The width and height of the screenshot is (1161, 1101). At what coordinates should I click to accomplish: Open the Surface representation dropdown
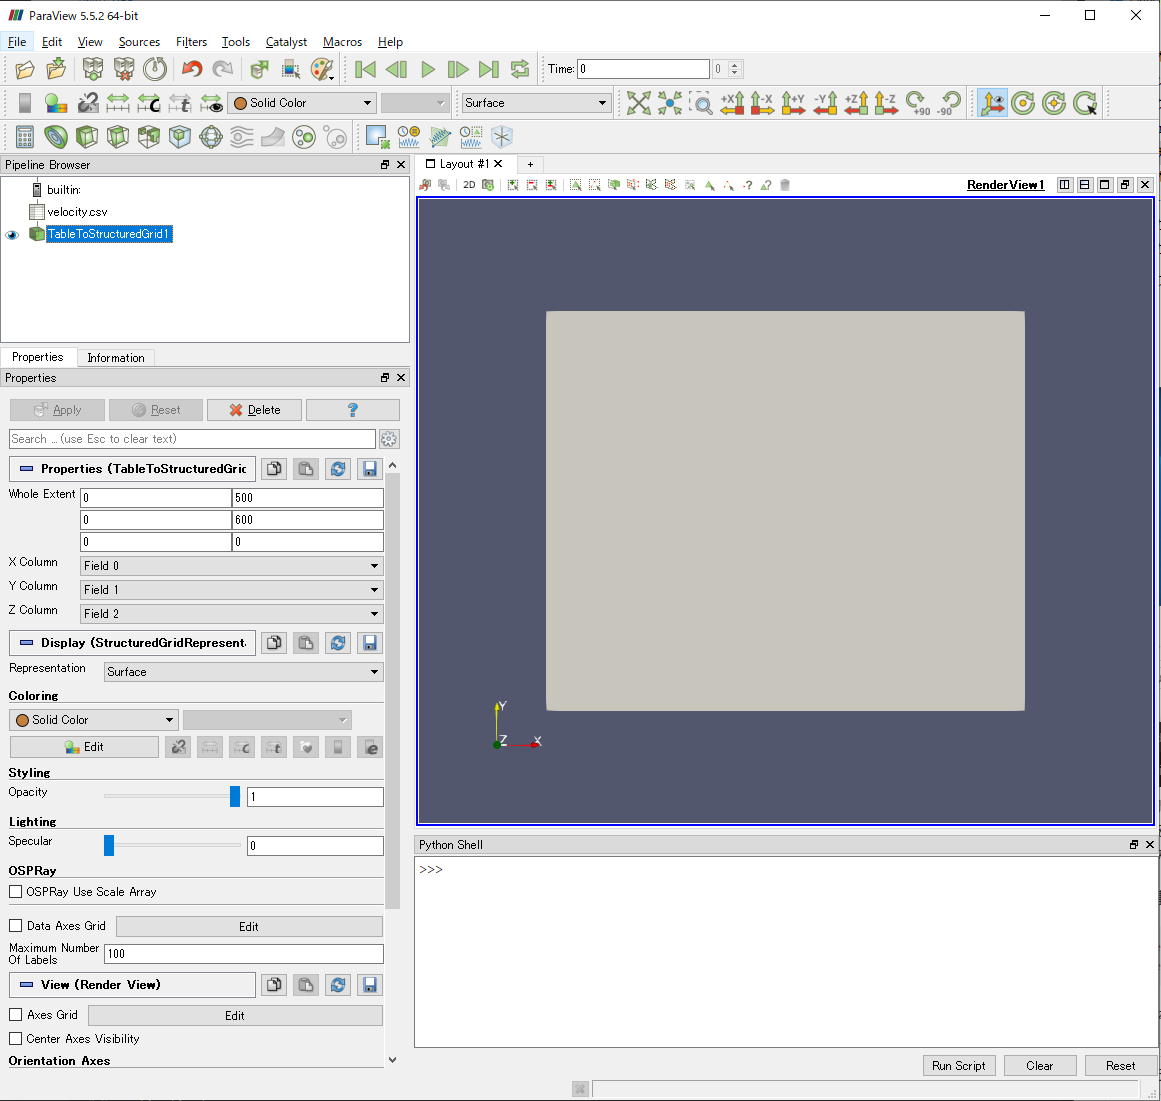[242, 671]
